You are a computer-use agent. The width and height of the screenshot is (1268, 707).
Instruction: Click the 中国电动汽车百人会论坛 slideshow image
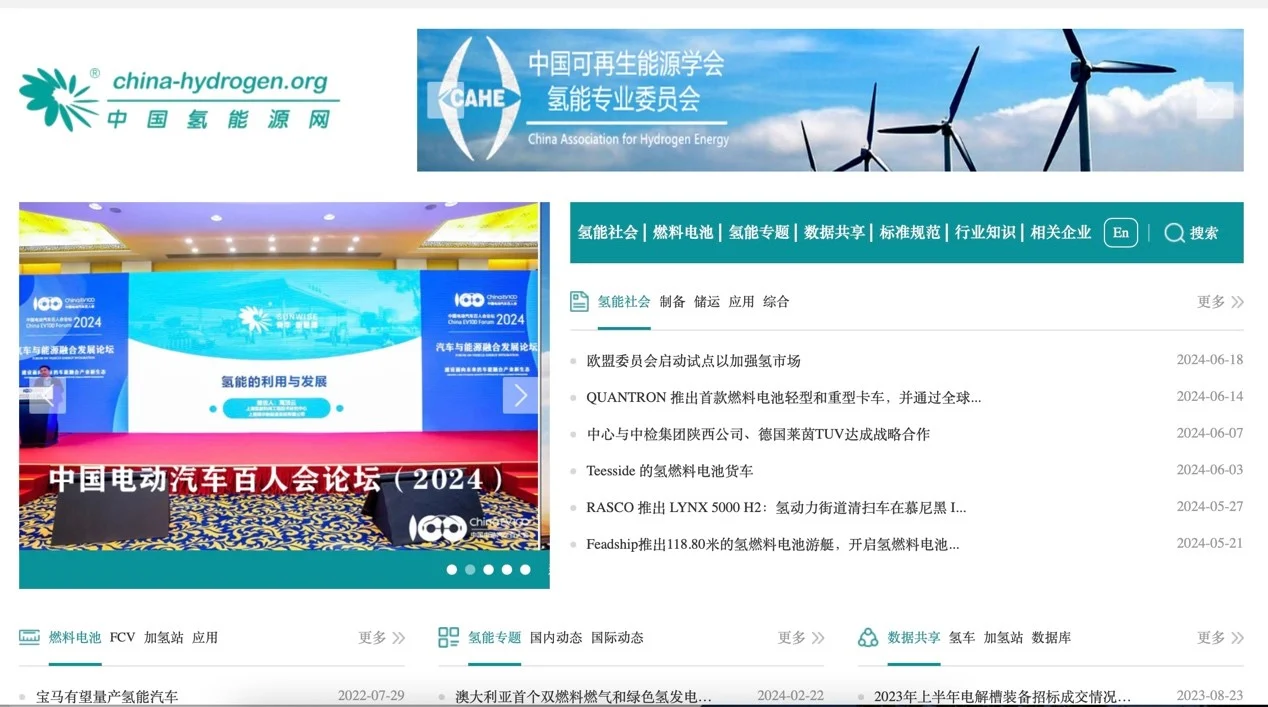(x=279, y=376)
